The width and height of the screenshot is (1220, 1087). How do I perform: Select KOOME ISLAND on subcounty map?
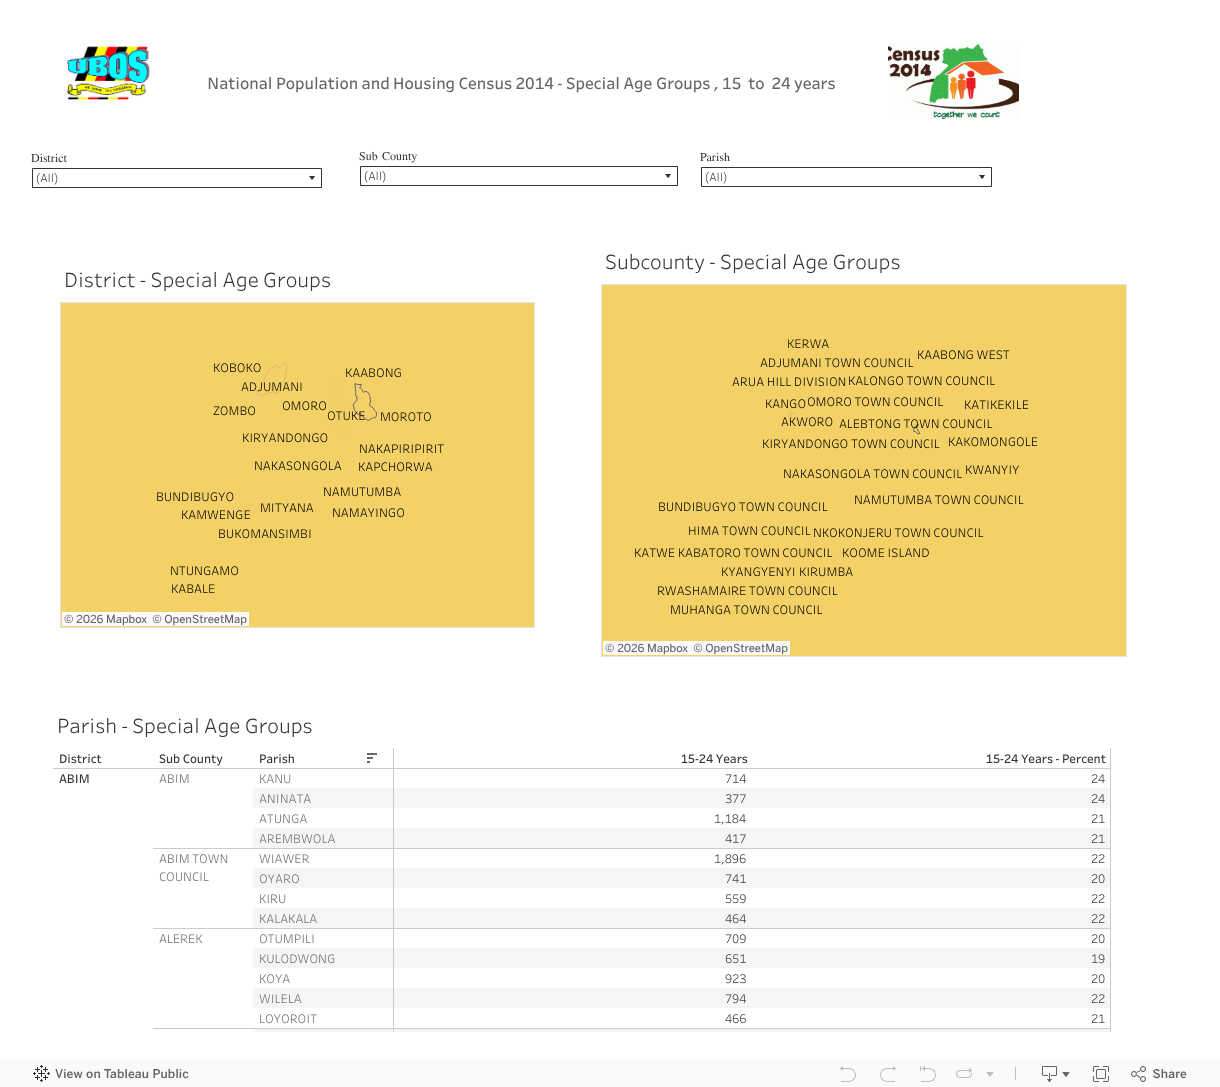click(886, 553)
